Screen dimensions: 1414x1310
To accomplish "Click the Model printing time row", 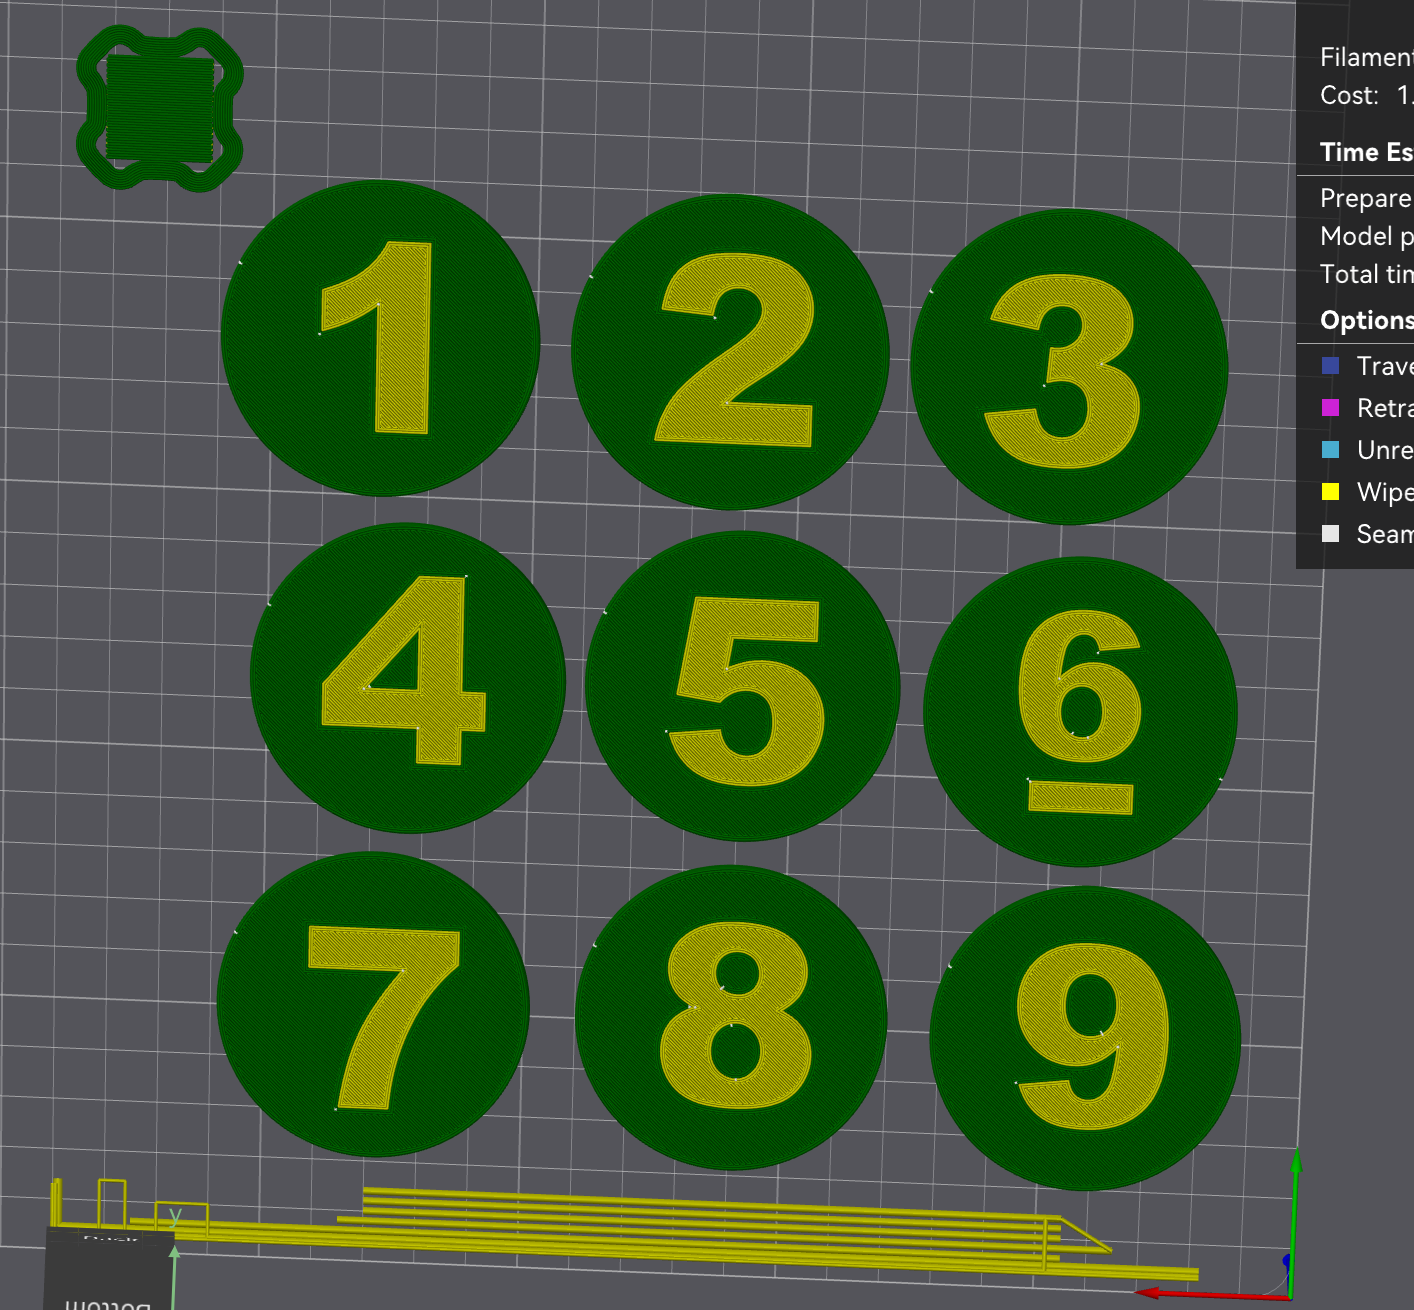I will coord(1366,236).
